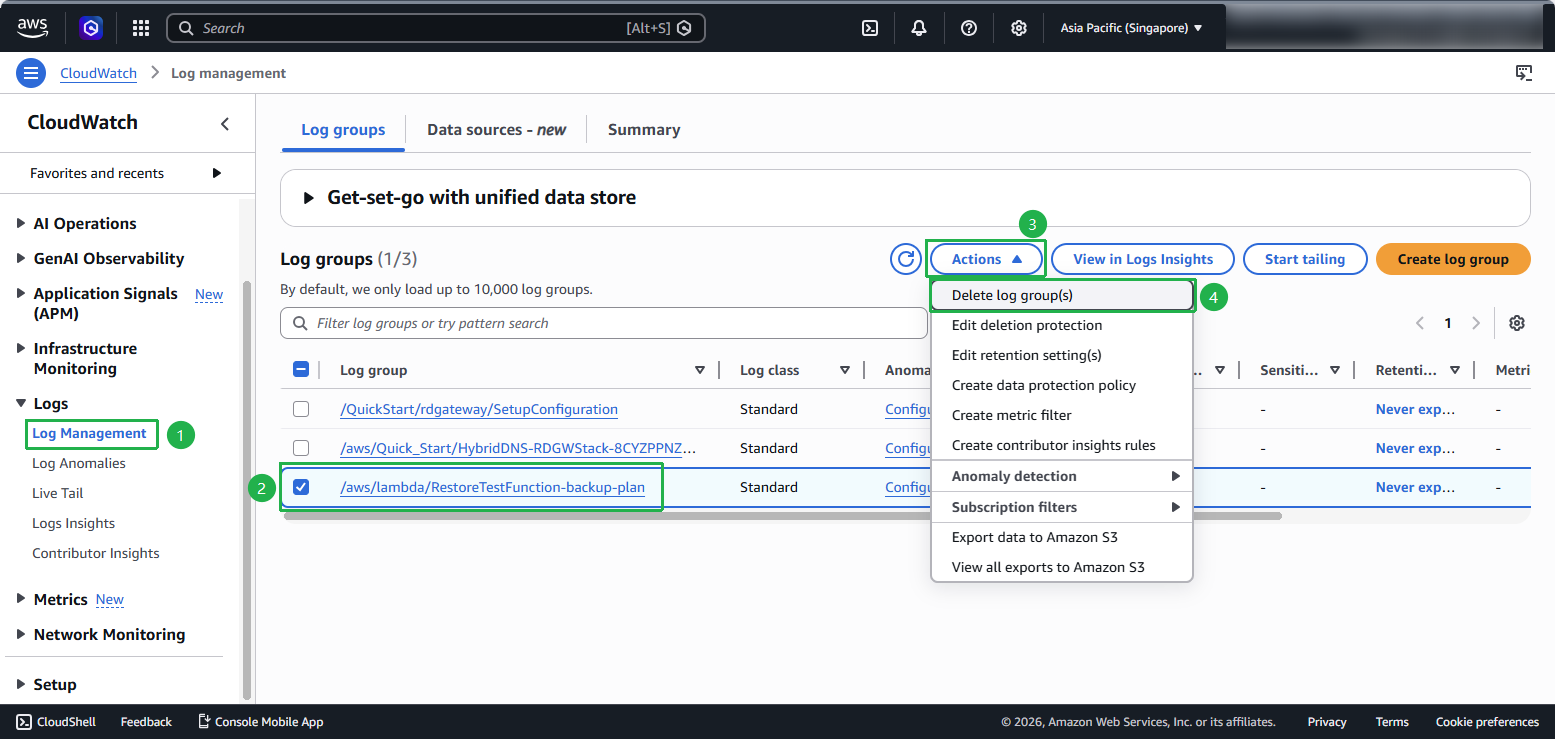Image resolution: width=1555 pixels, height=739 pixels.
Task: Choose Create metric filter
Action: coord(1062,415)
